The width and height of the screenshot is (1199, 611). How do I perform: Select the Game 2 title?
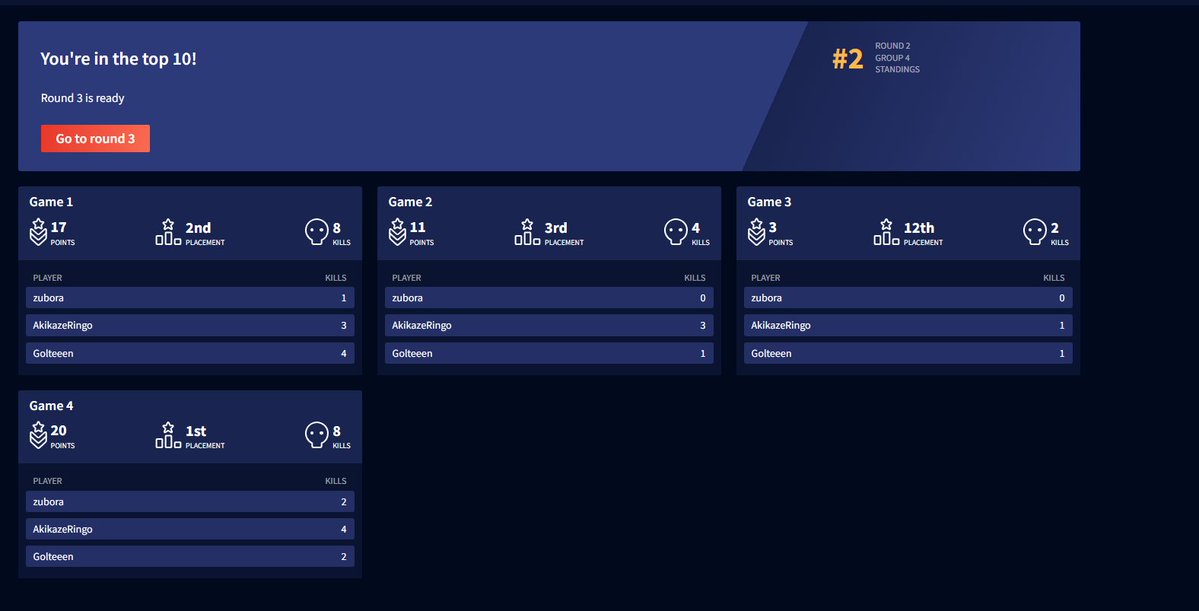[x=411, y=202]
